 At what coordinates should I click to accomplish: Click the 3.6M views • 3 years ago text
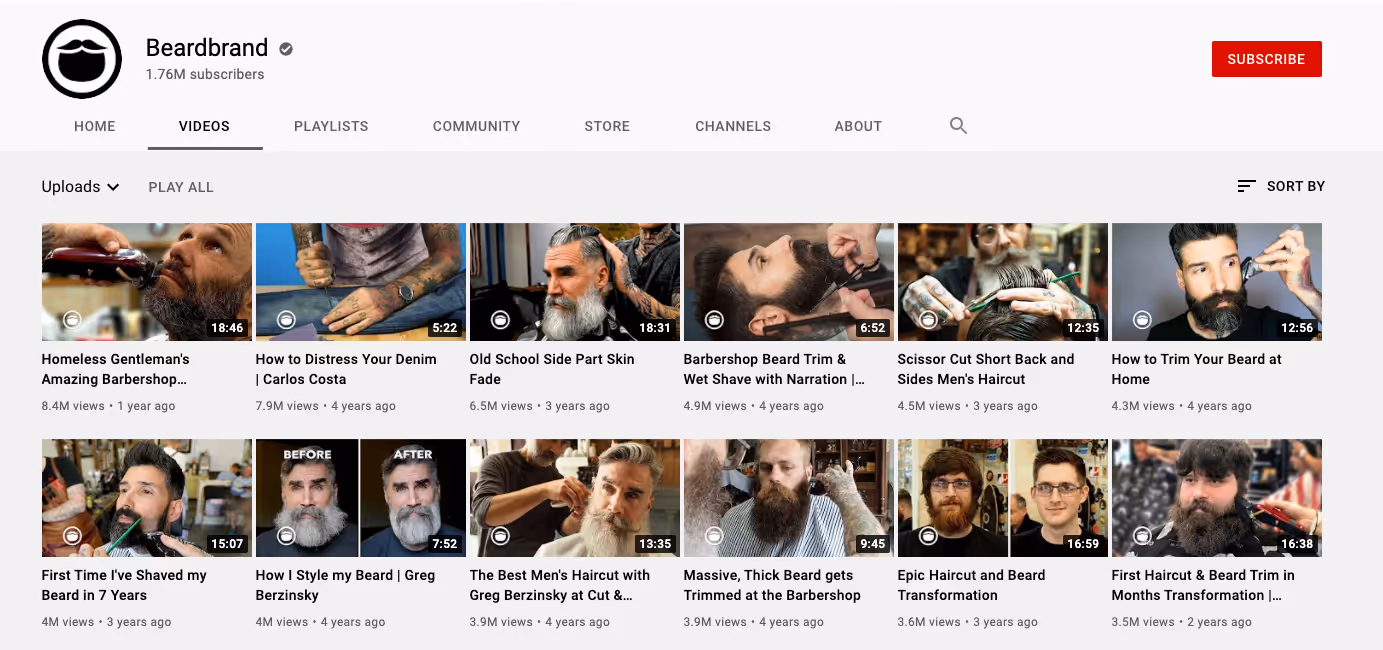(x=968, y=622)
